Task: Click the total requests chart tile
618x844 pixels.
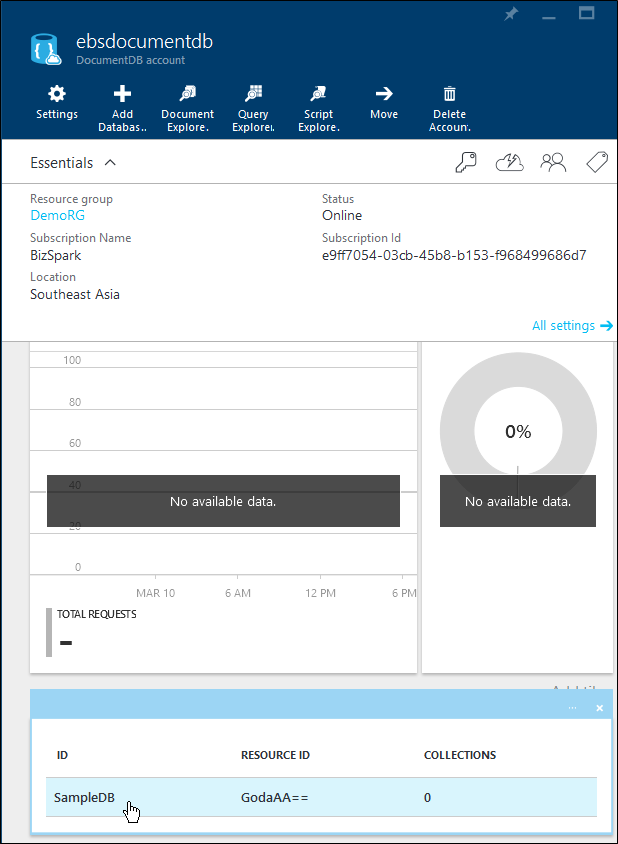Action: (x=223, y=507)
